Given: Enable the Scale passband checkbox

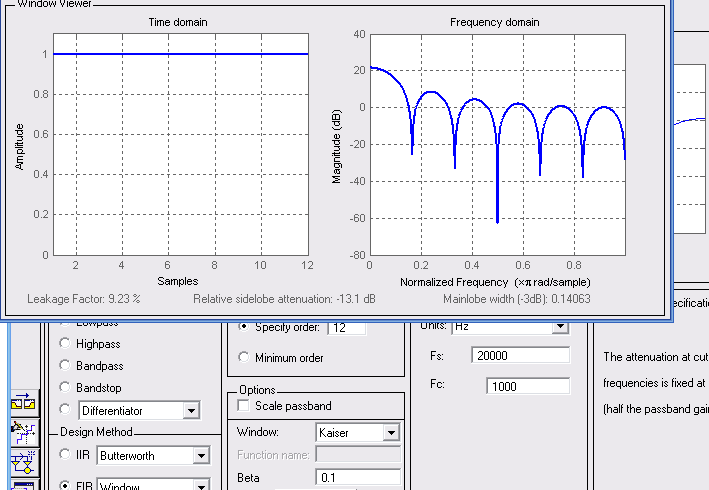Looking at the screenshot, I should (x=244, y=405).
